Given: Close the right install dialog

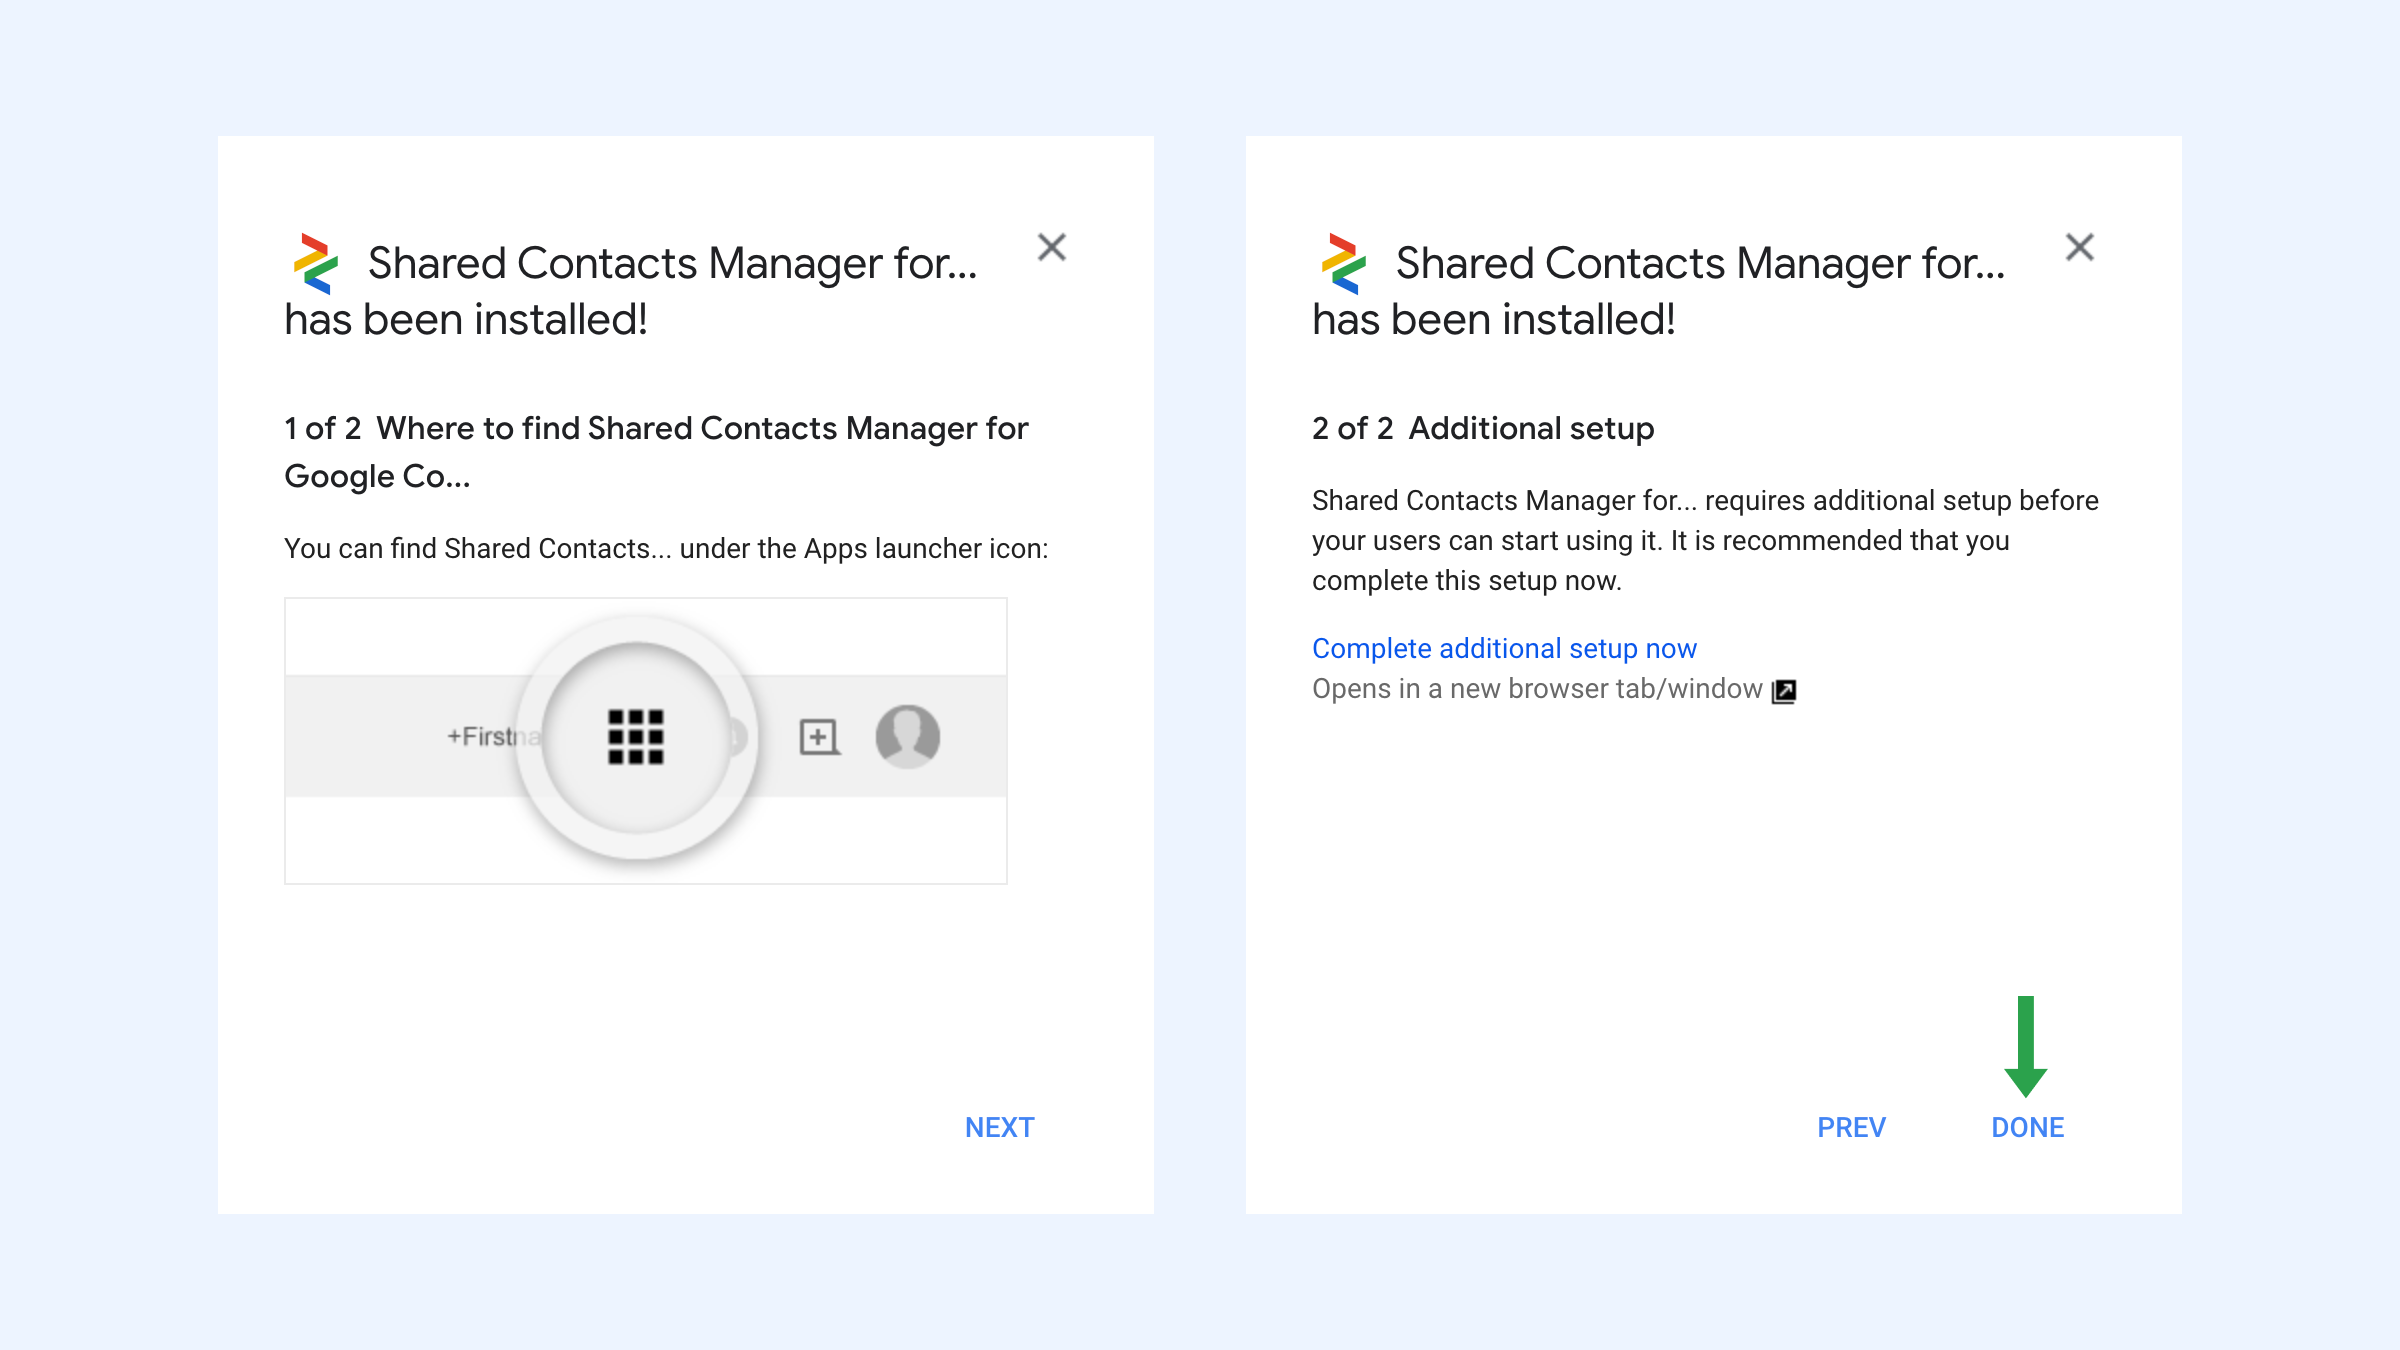Looking at the screenshot, I should click(x=2079, y=247).
